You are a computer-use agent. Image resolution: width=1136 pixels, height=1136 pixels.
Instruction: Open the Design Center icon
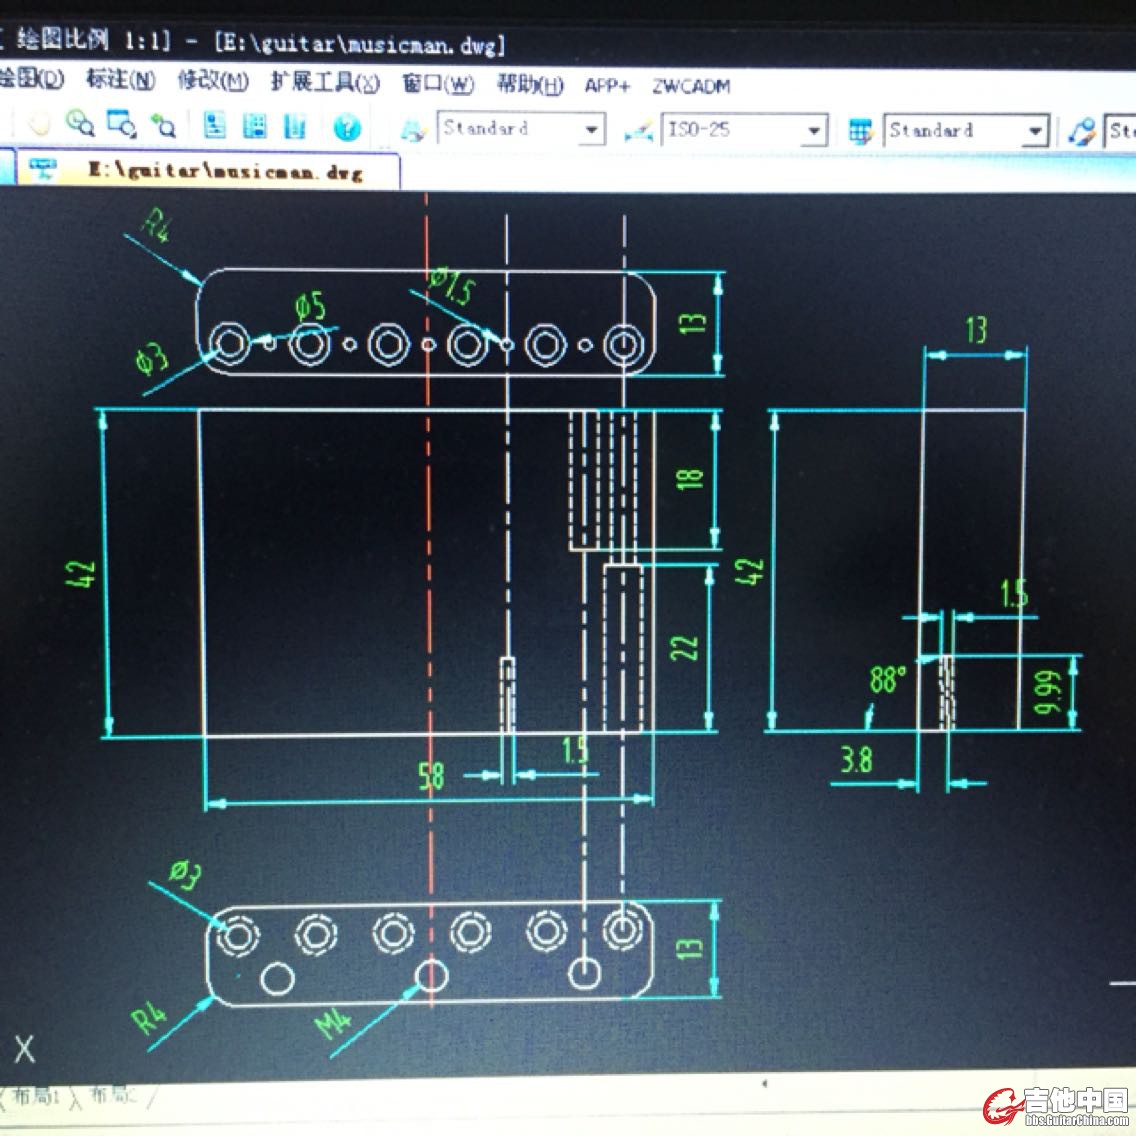pos(255,126)
